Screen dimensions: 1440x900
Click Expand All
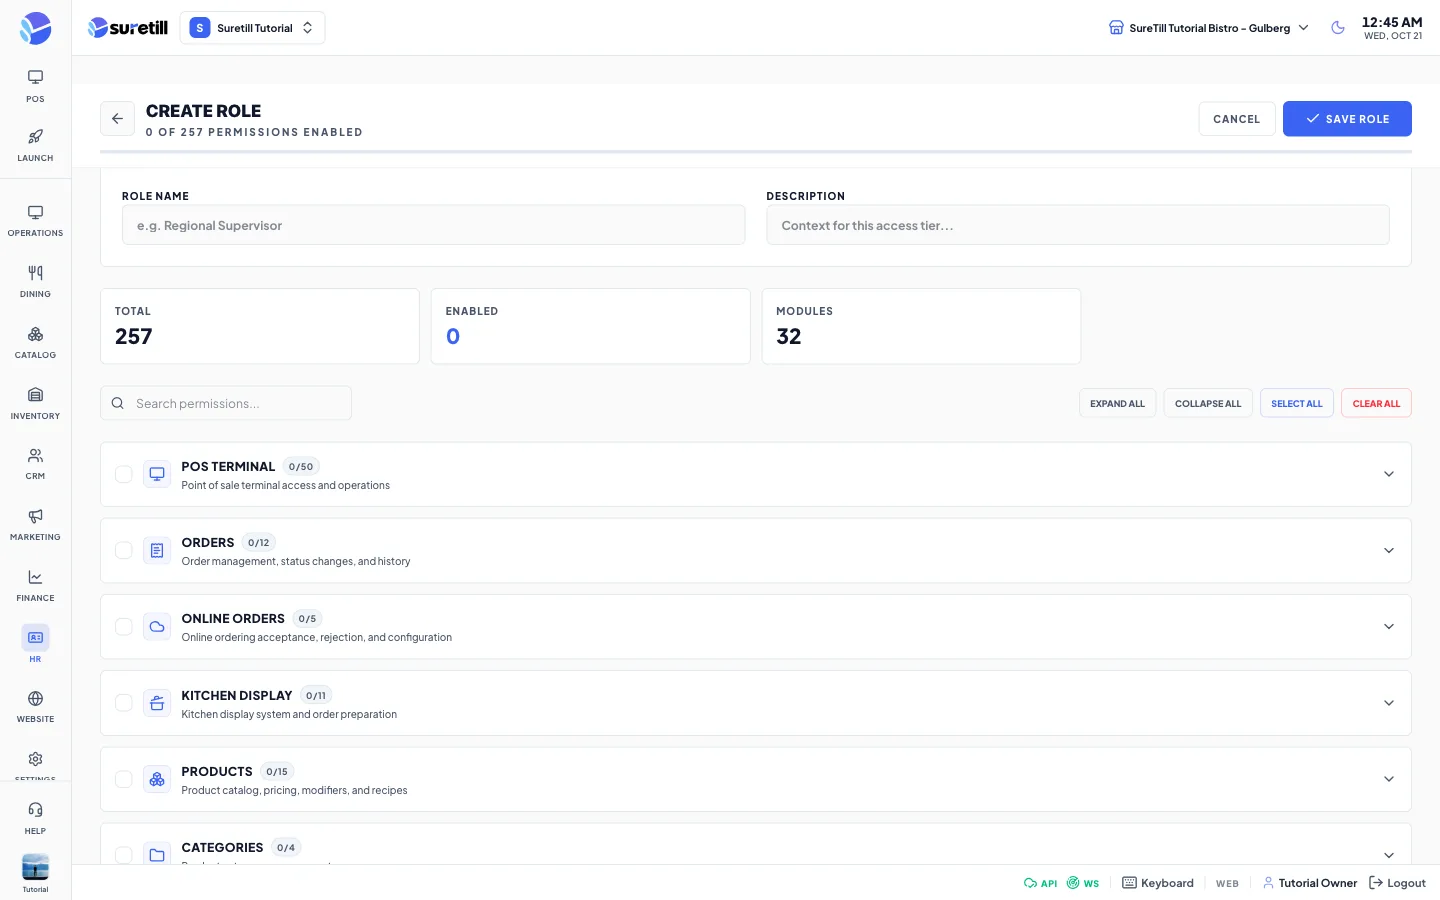[1117, 403]
